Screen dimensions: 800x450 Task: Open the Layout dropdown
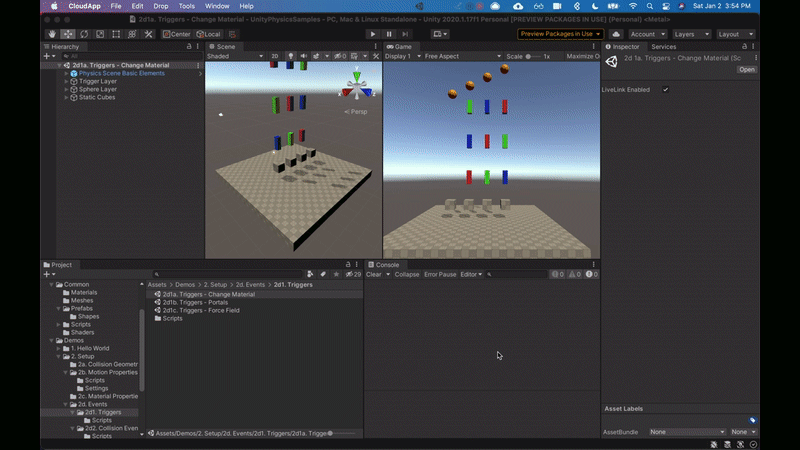735,34
